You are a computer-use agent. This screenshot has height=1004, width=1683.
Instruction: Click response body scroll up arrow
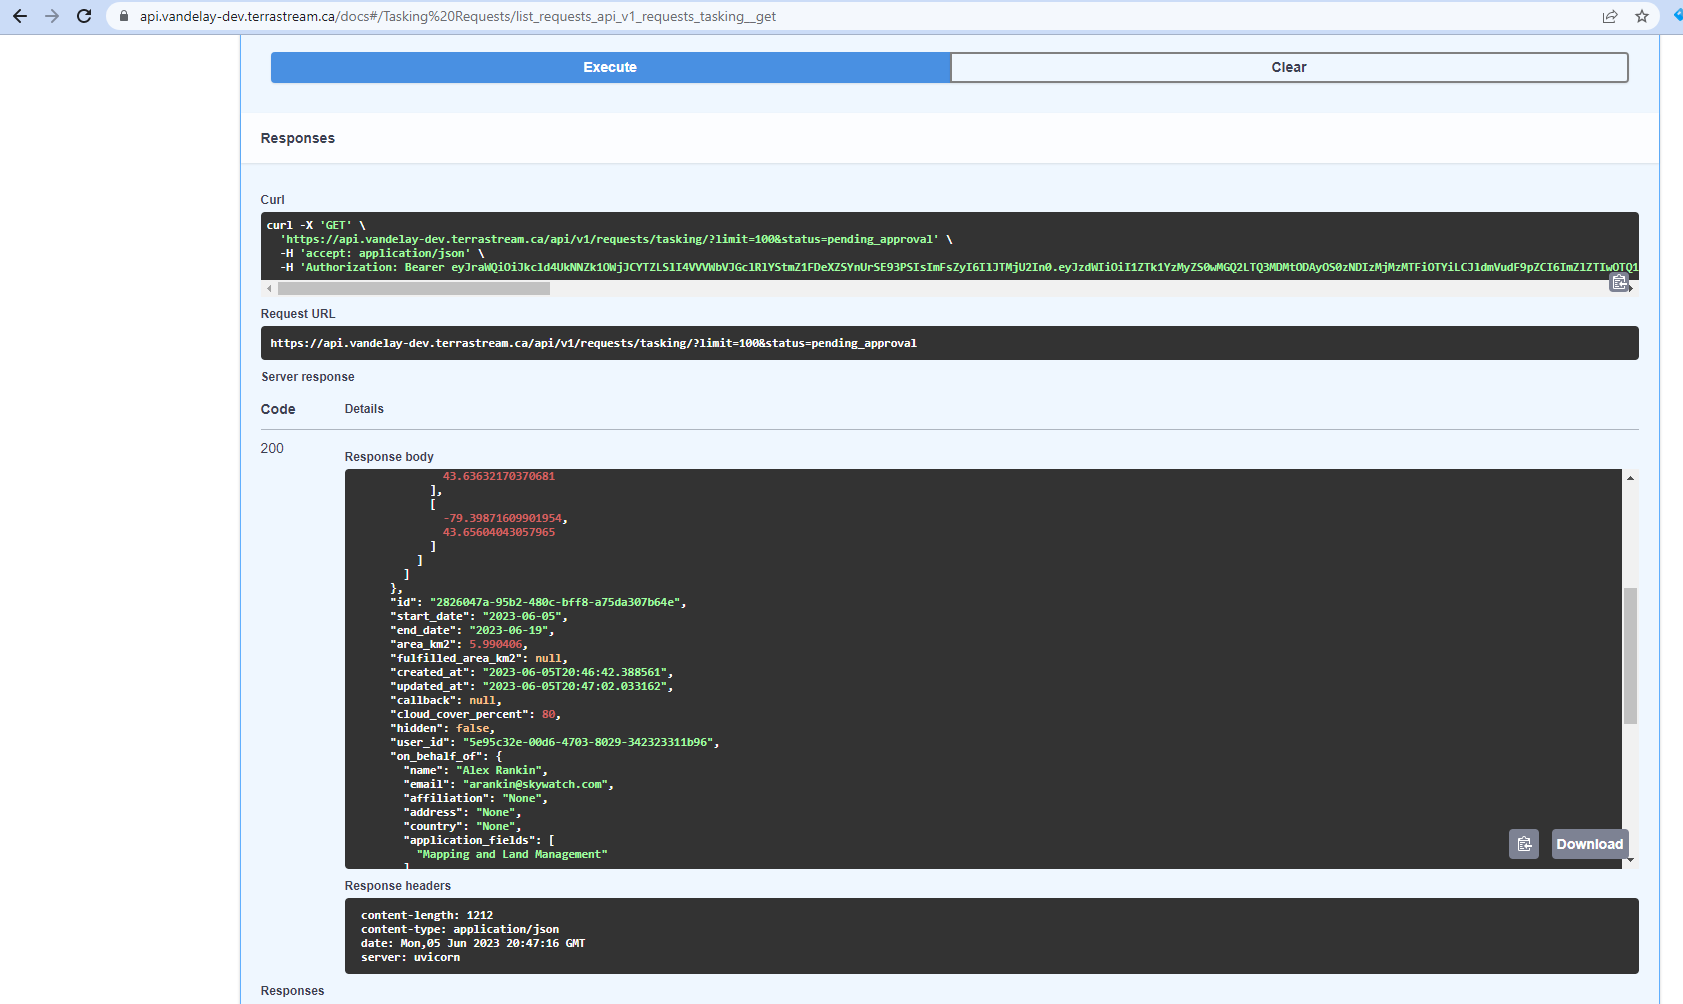click(1630, 478)
